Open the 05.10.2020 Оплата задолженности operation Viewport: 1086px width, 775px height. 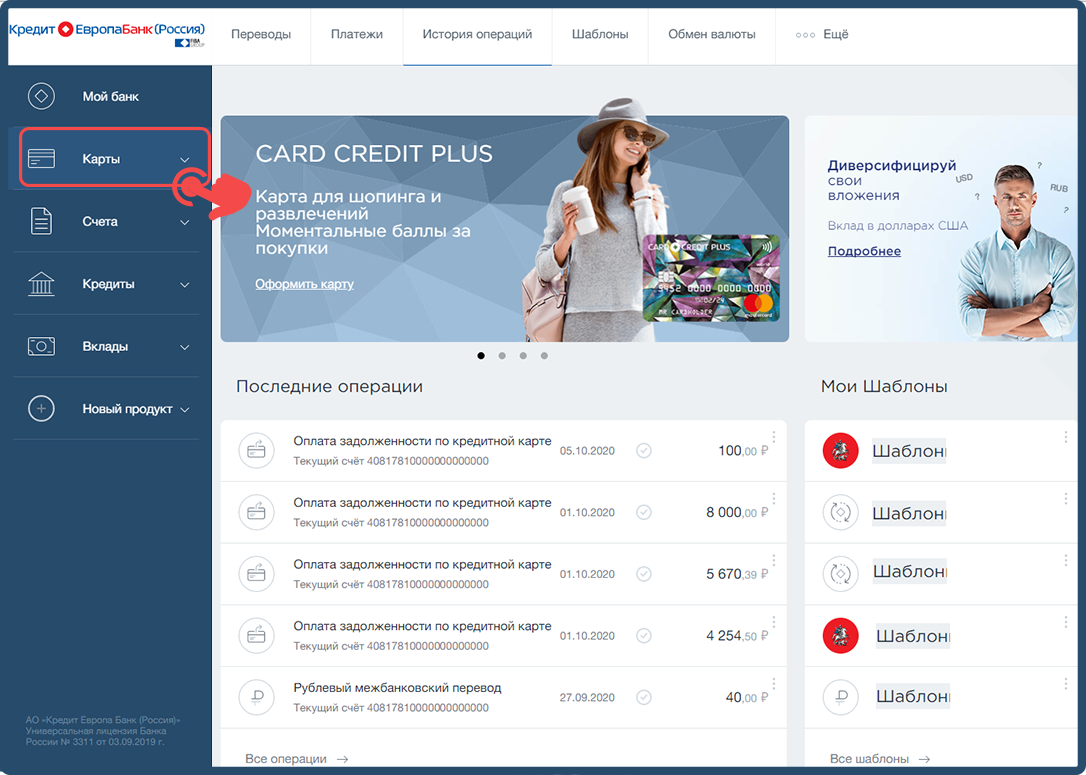504,451
